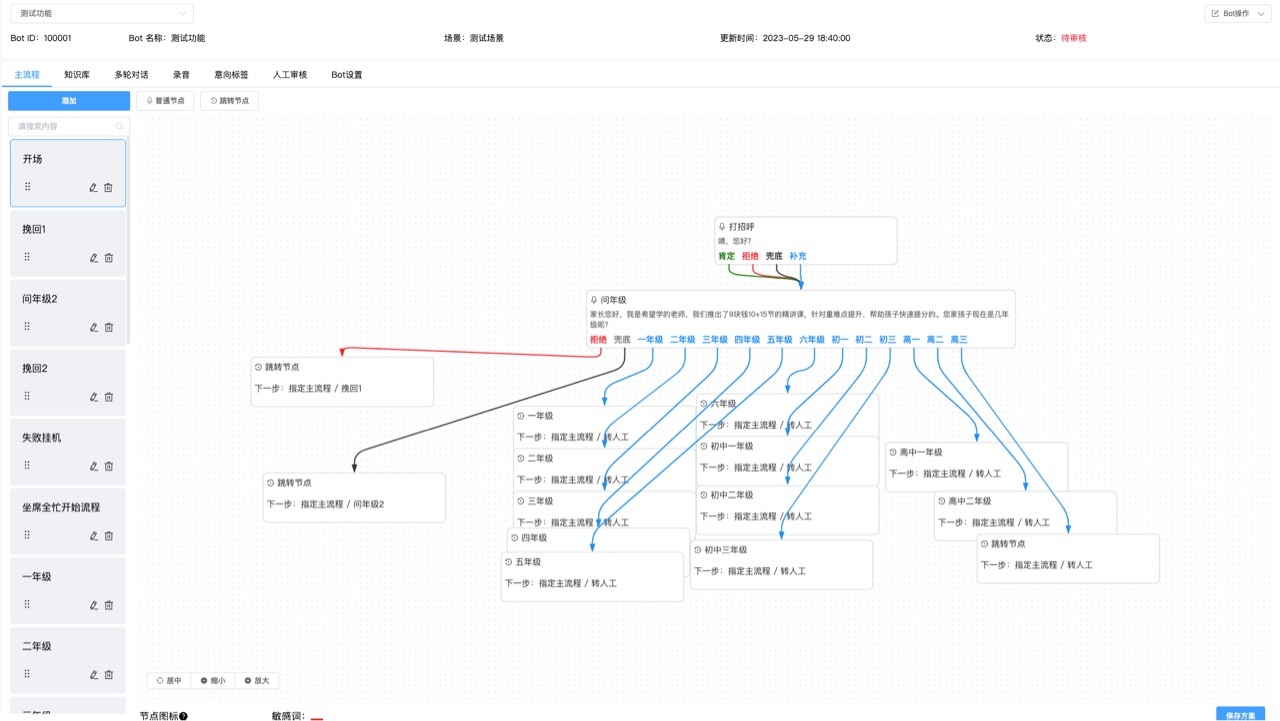Click the 初二 branch label
This screenshot has height=721, width=1280.
tap(863, 340)
